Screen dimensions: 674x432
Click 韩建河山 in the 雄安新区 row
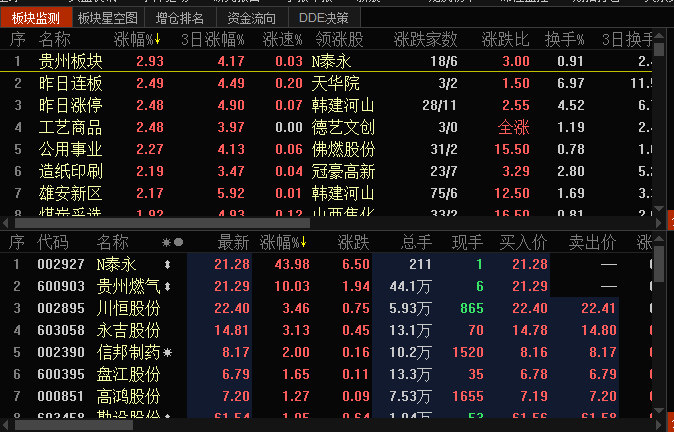tap(343, 193)
